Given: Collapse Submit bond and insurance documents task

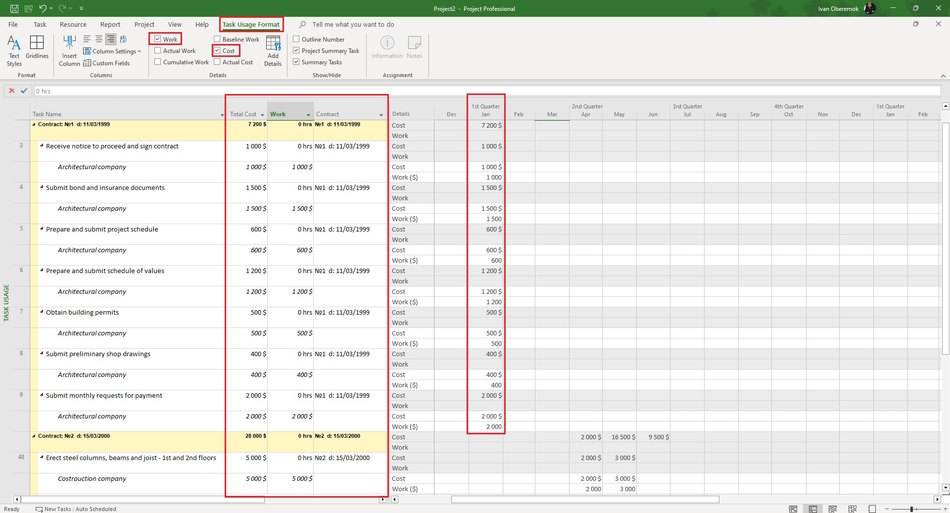Looking at the screenshot, I should (42, 188).
